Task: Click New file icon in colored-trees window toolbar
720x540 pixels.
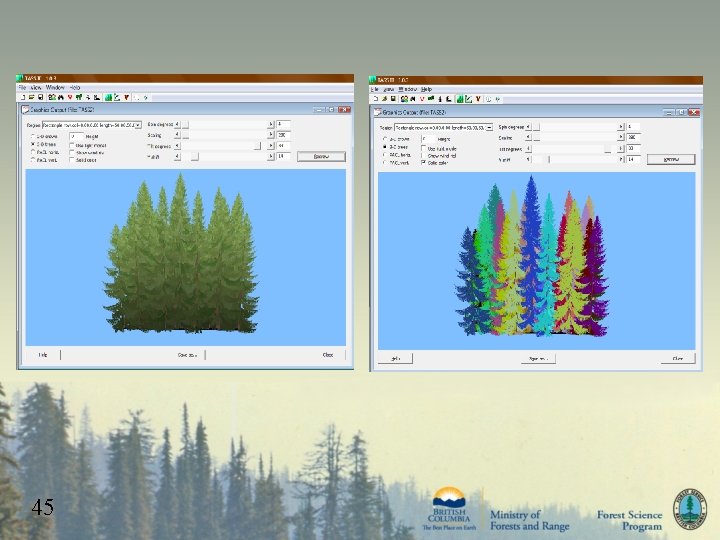Action: (376, 99)
